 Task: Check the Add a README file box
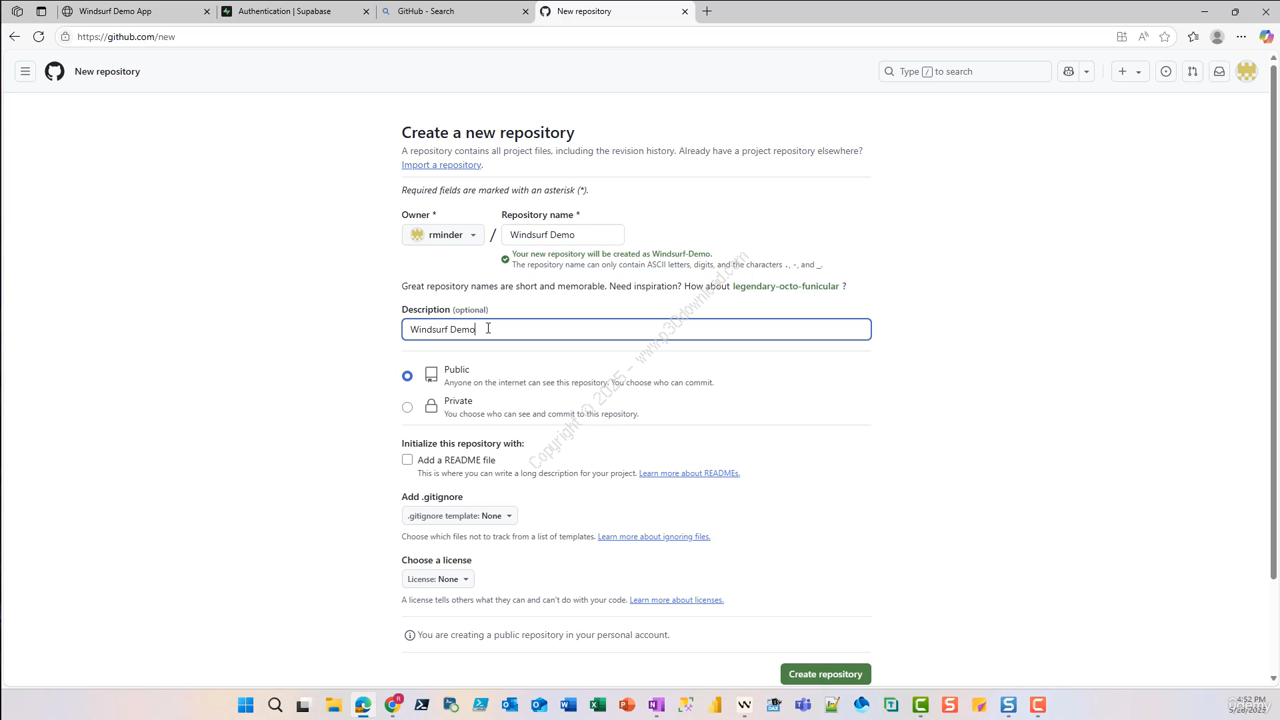pos(407,460)
